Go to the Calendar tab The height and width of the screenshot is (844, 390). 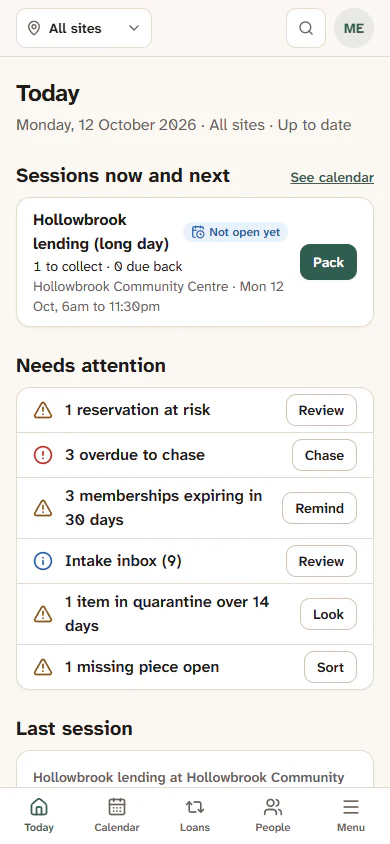pyautogui.click(x=117, y=815)
